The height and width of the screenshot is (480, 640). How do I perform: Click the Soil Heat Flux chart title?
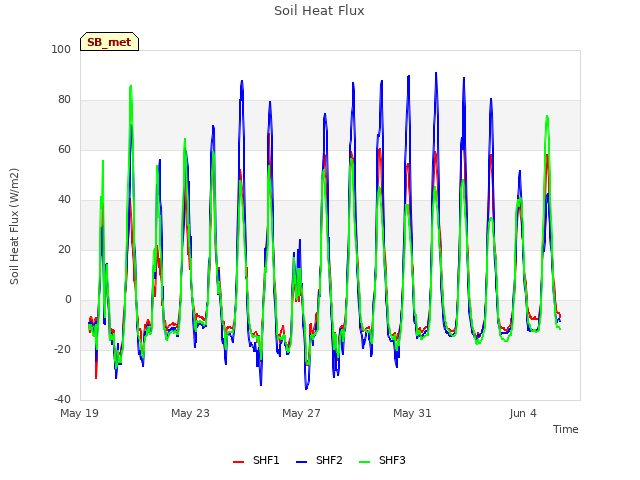tap(319, 11)
